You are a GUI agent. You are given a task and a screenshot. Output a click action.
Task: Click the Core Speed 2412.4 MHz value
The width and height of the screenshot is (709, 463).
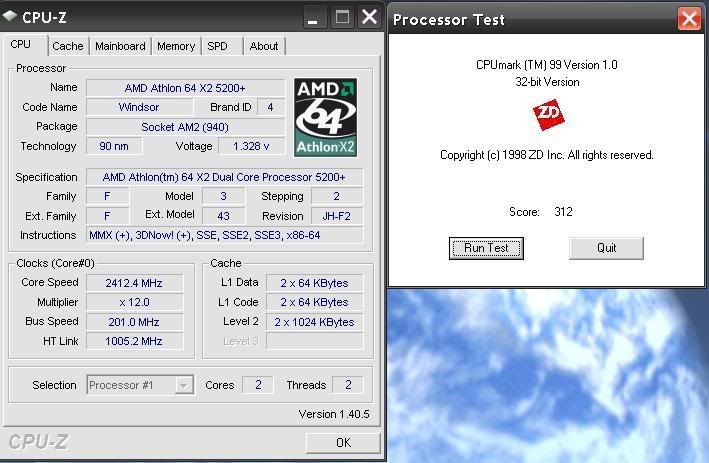(134, 283)
